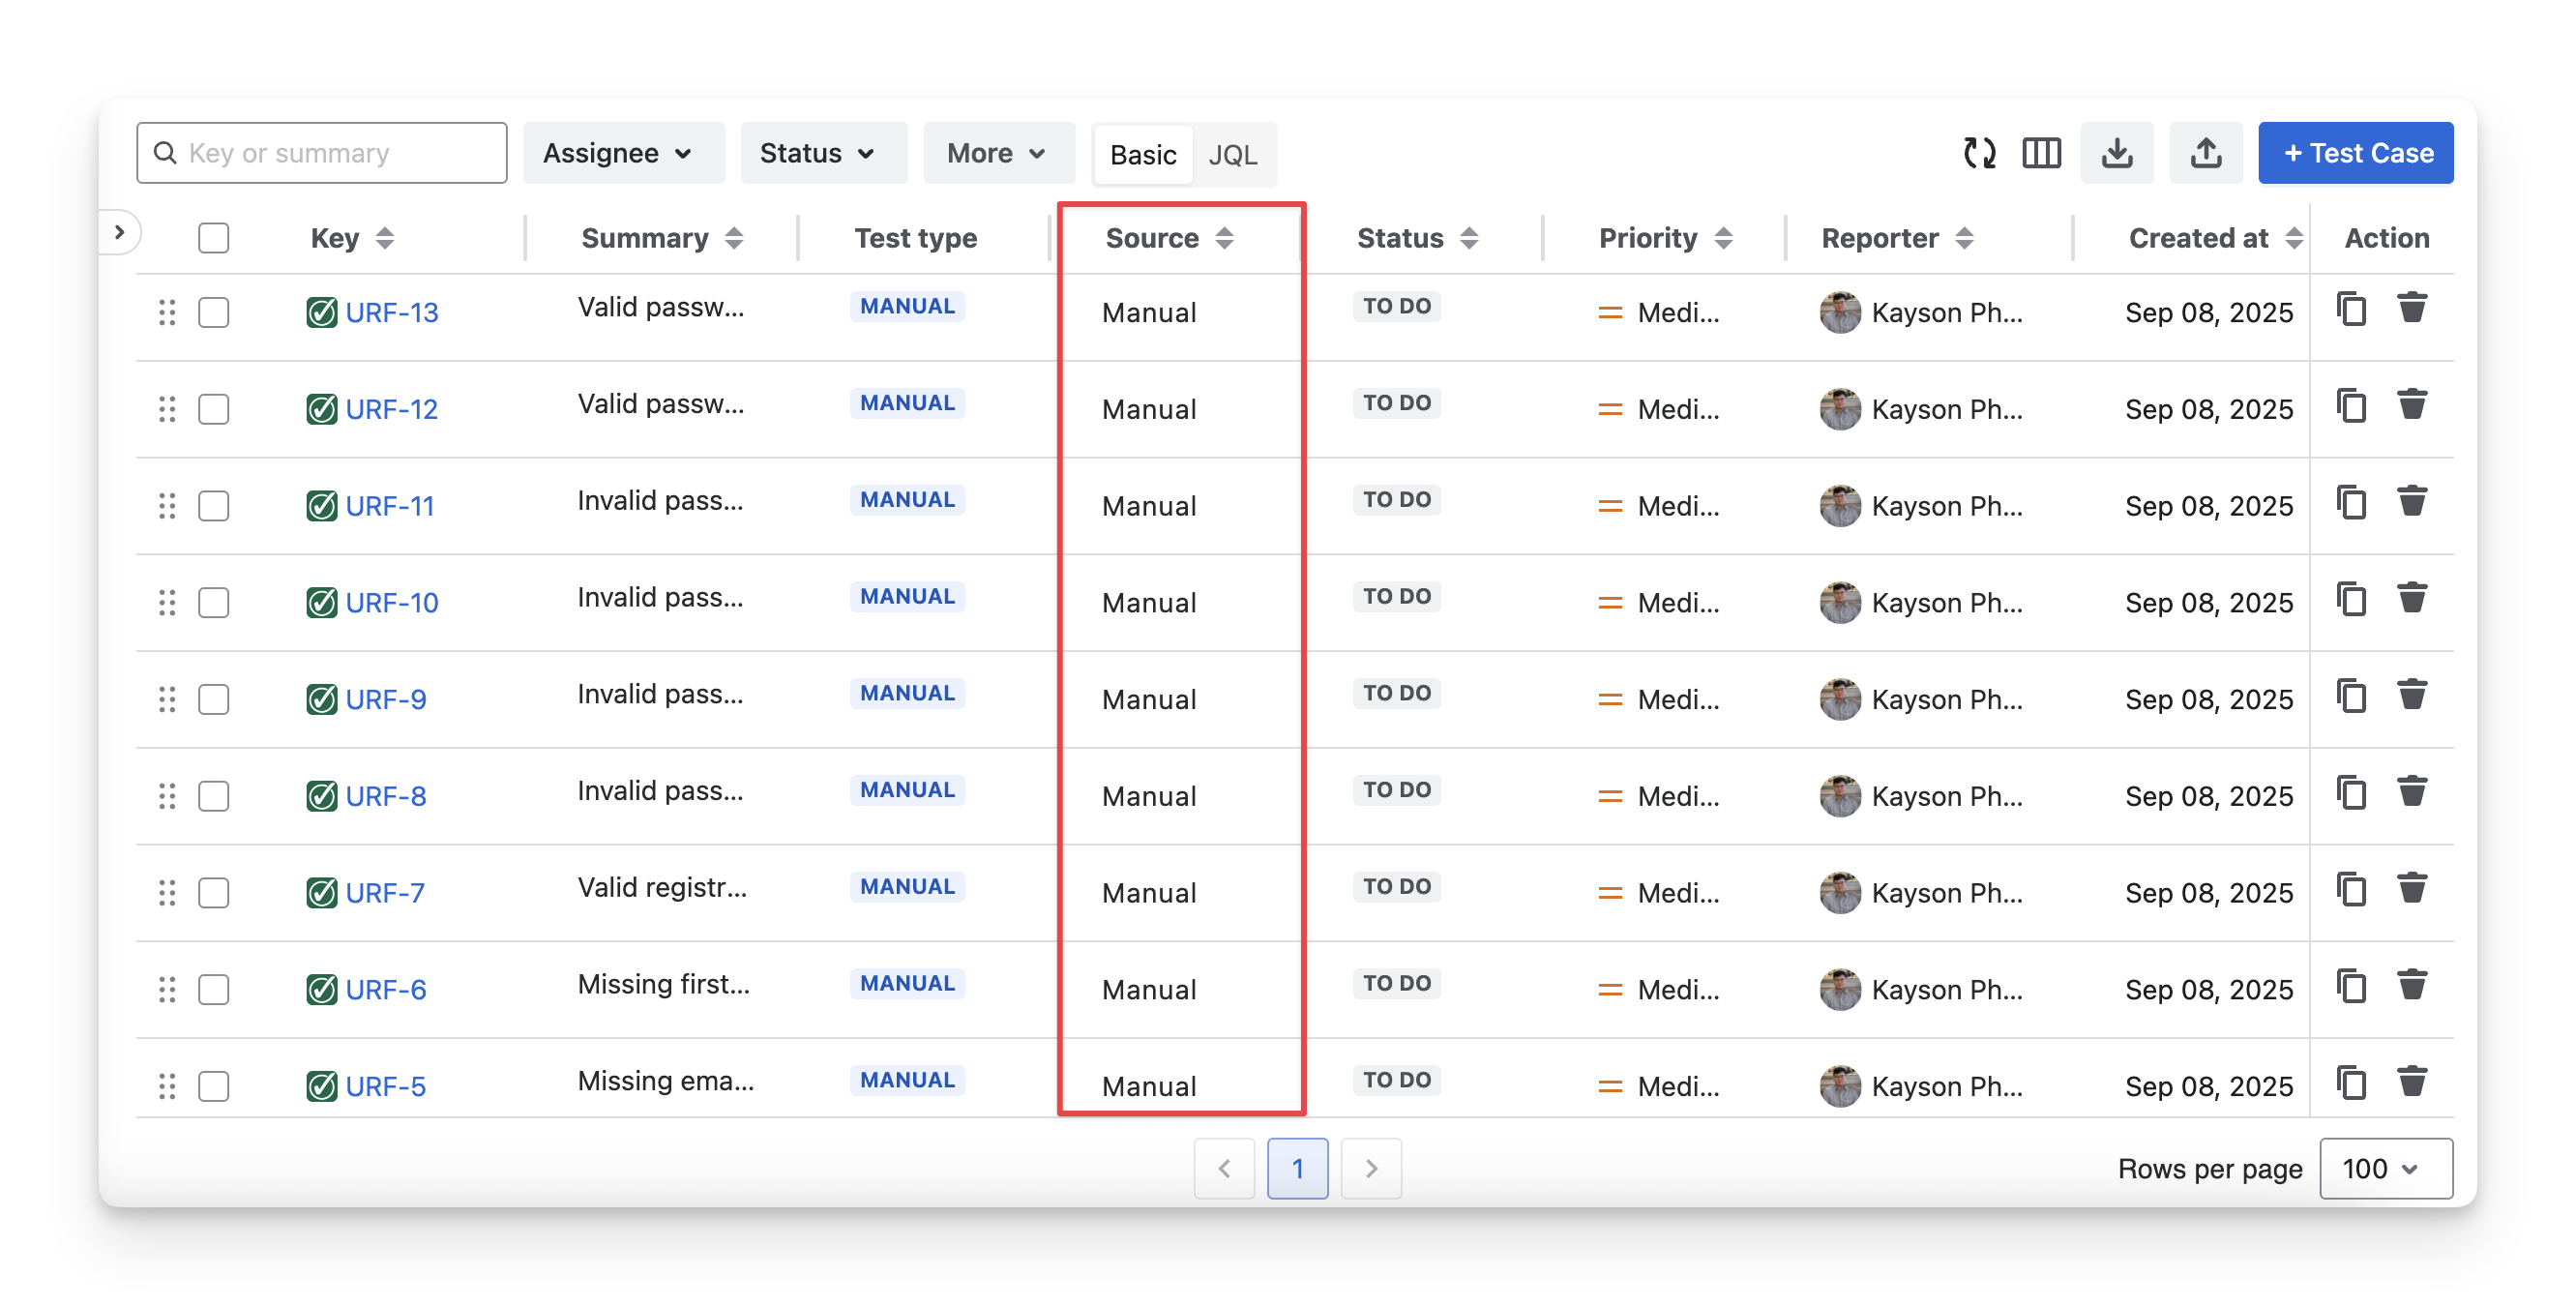The image size is (2576, 1306).
Task: Sort table by the Key column
Action: click(384, 238)
